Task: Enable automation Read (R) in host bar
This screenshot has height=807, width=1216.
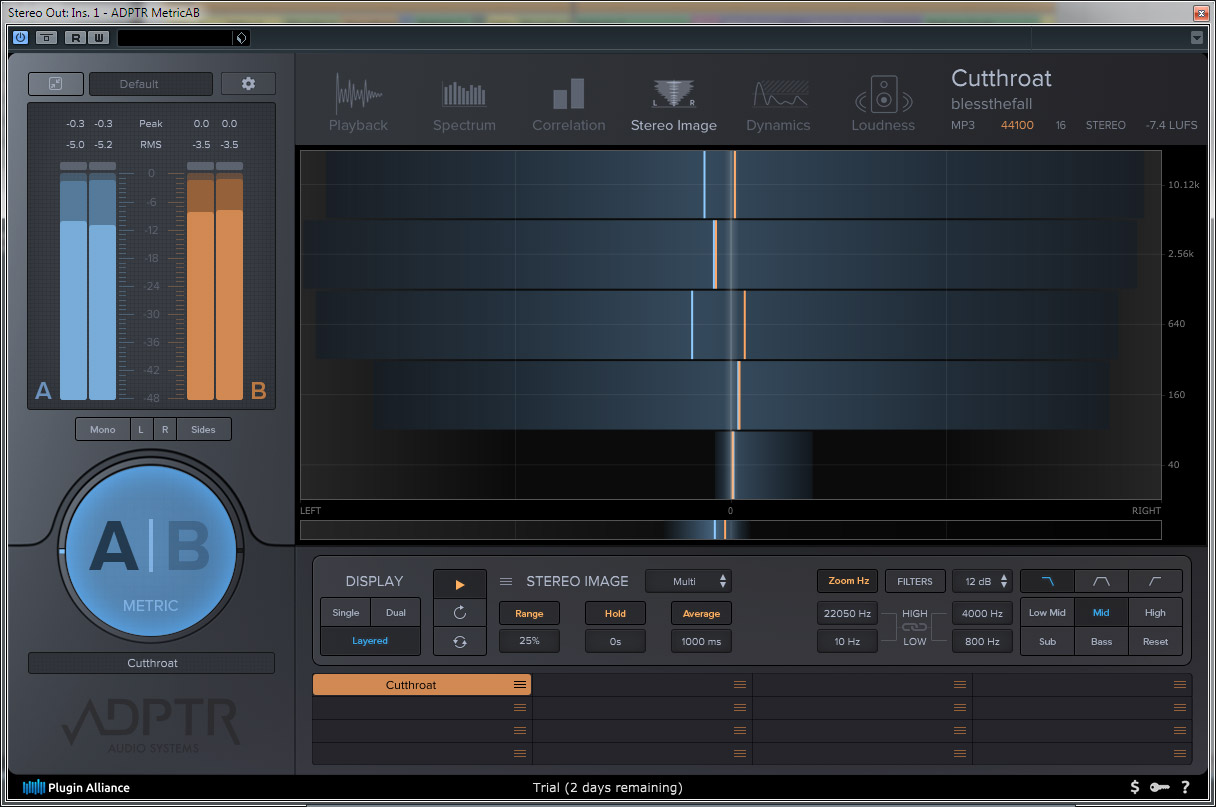Action: (x=76, y=38)
